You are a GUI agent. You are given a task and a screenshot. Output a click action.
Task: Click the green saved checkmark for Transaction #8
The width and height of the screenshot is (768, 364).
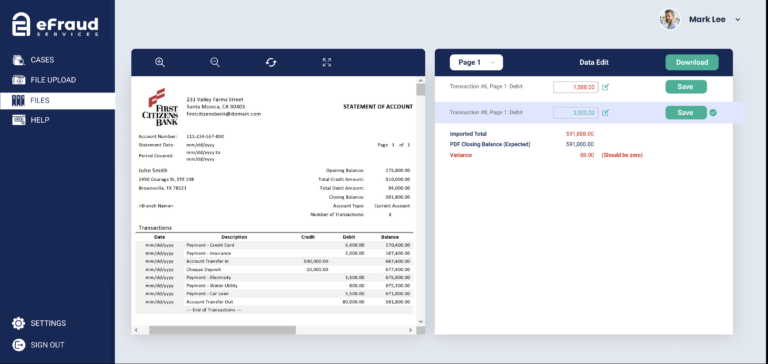(713, 113)
